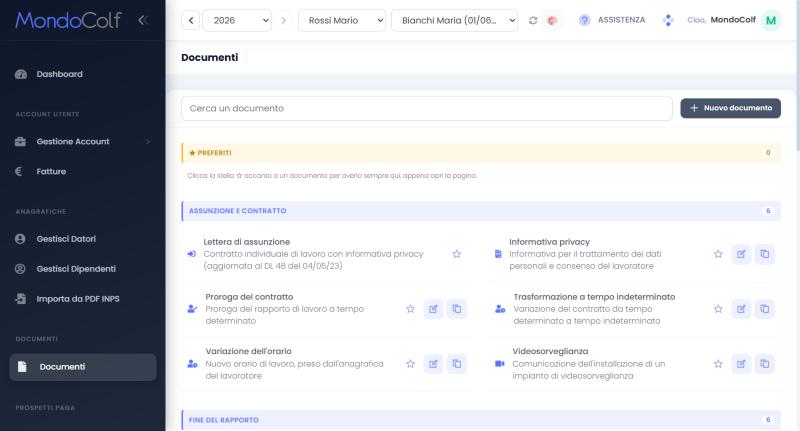Edit Proroga del contratto icon

(433, 309)
